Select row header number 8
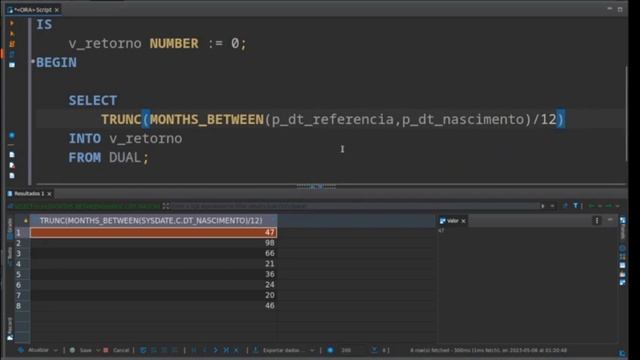Viewport: 640px width, 360px height. pos(22,306)
